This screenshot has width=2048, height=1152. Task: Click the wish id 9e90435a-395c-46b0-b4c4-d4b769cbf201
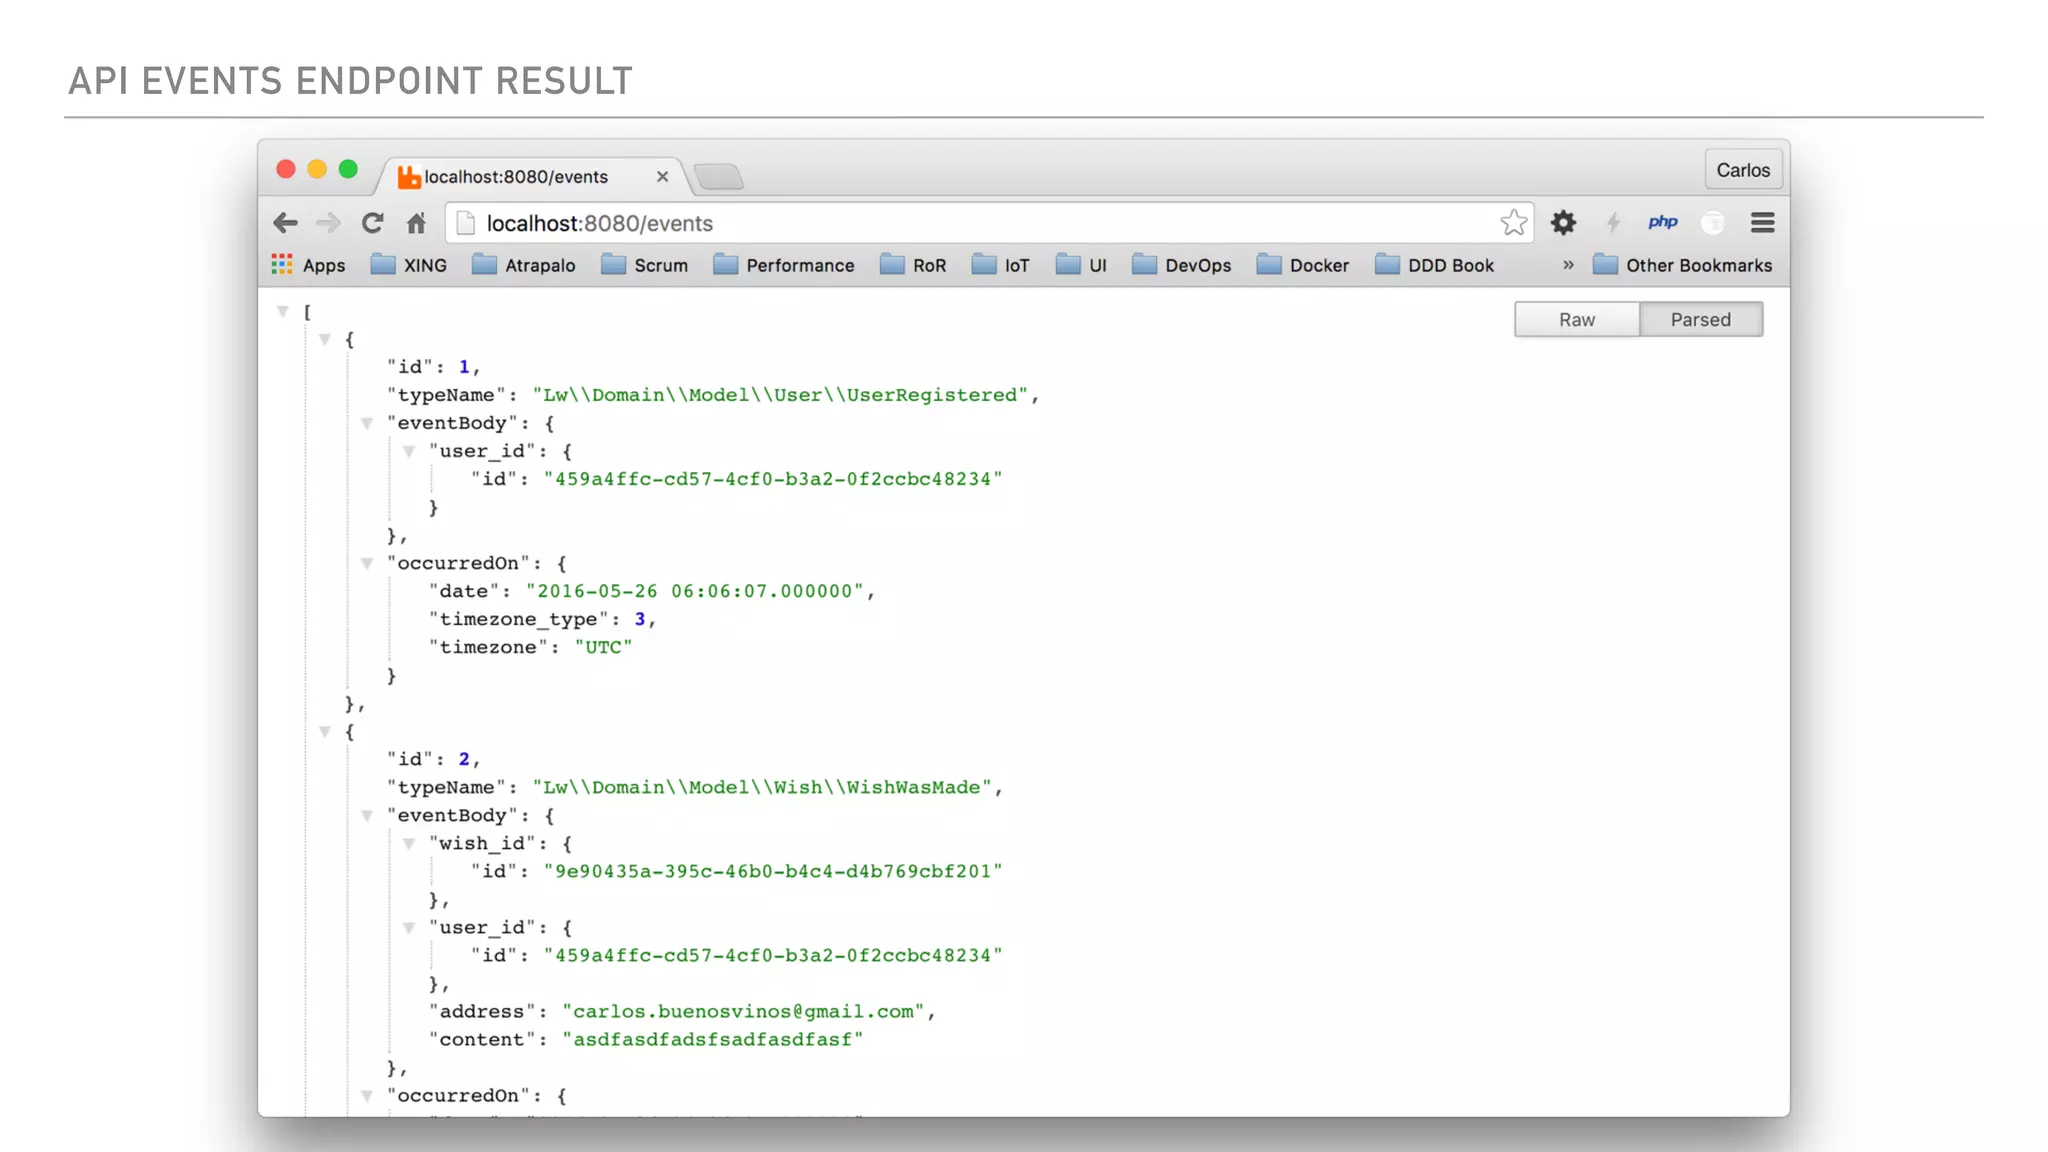773,871
